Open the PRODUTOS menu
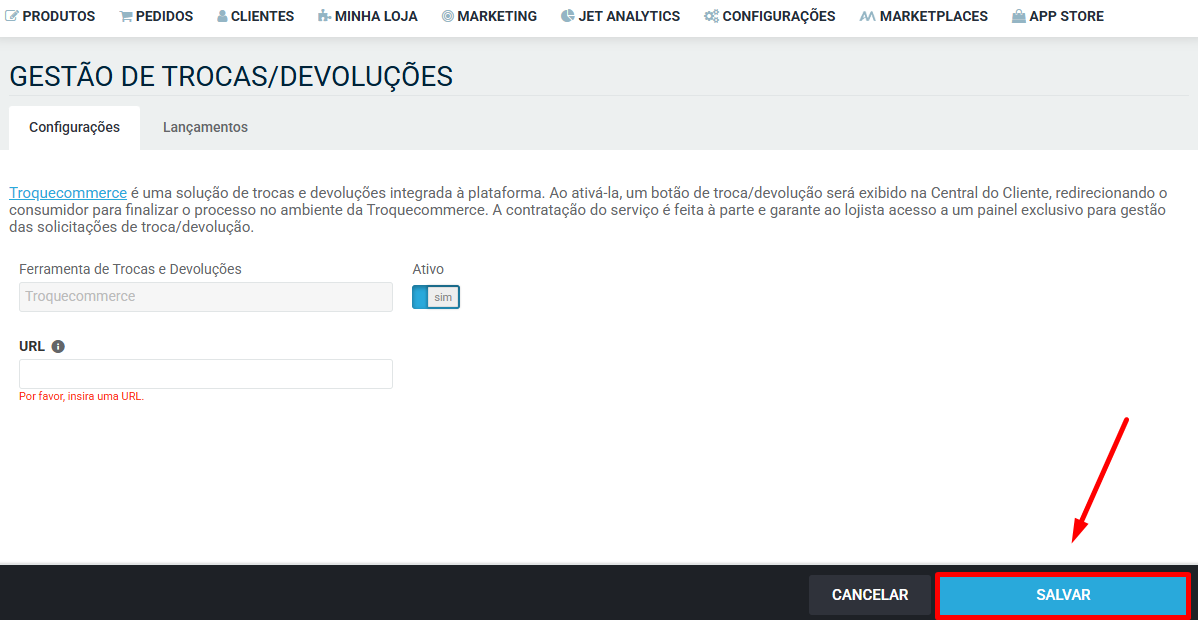The height and width of the screenshot is (620, 1198). [50, 16]
